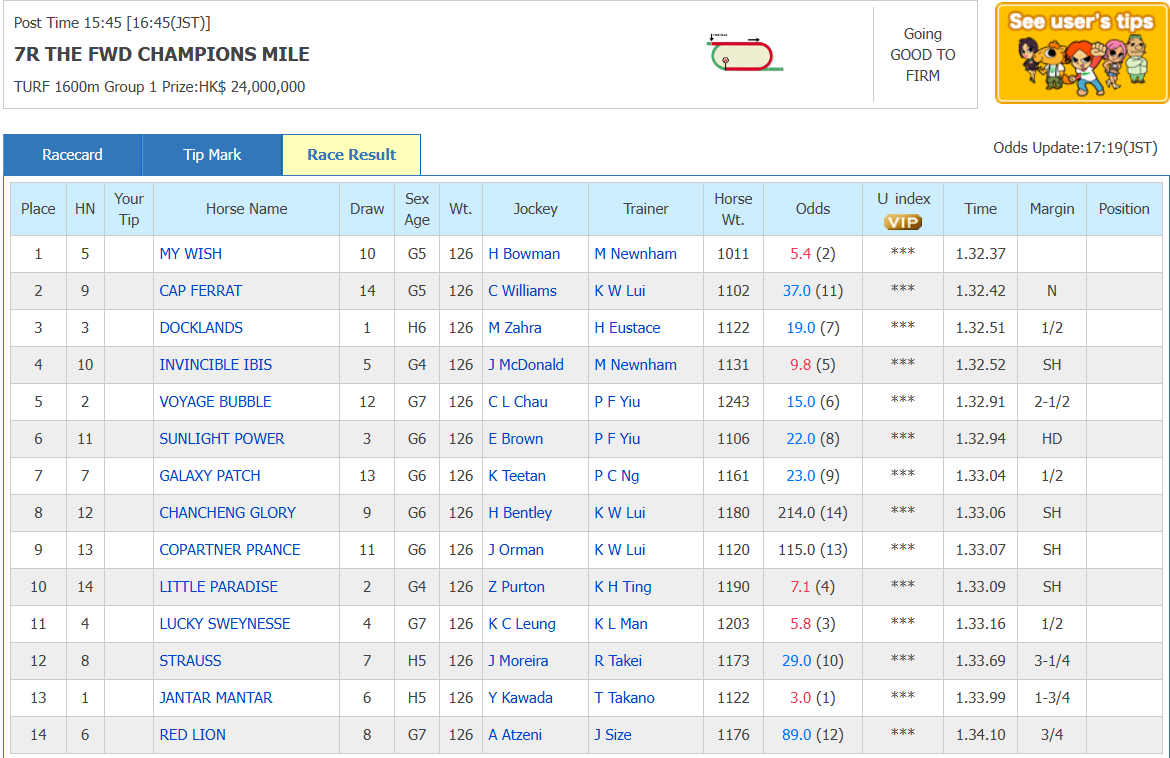View jockey A Atzeni profile
The height and width of the screenshot is (758, 1170).
[x=515, y=735]
